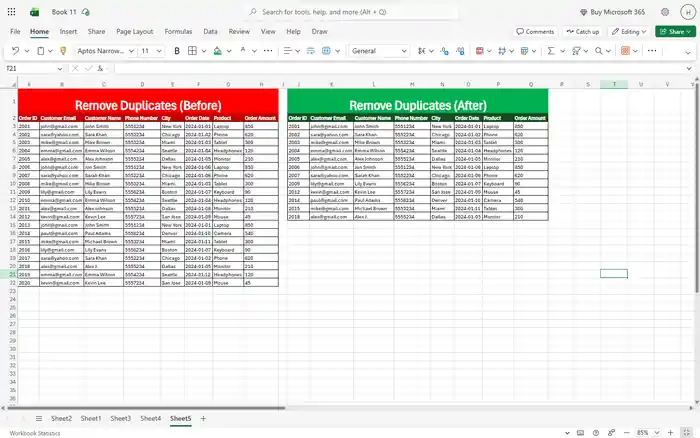Click the orange add-ins grid icon
The width and height of the screenshot is (700, 438).
click(x=625, y=51)
